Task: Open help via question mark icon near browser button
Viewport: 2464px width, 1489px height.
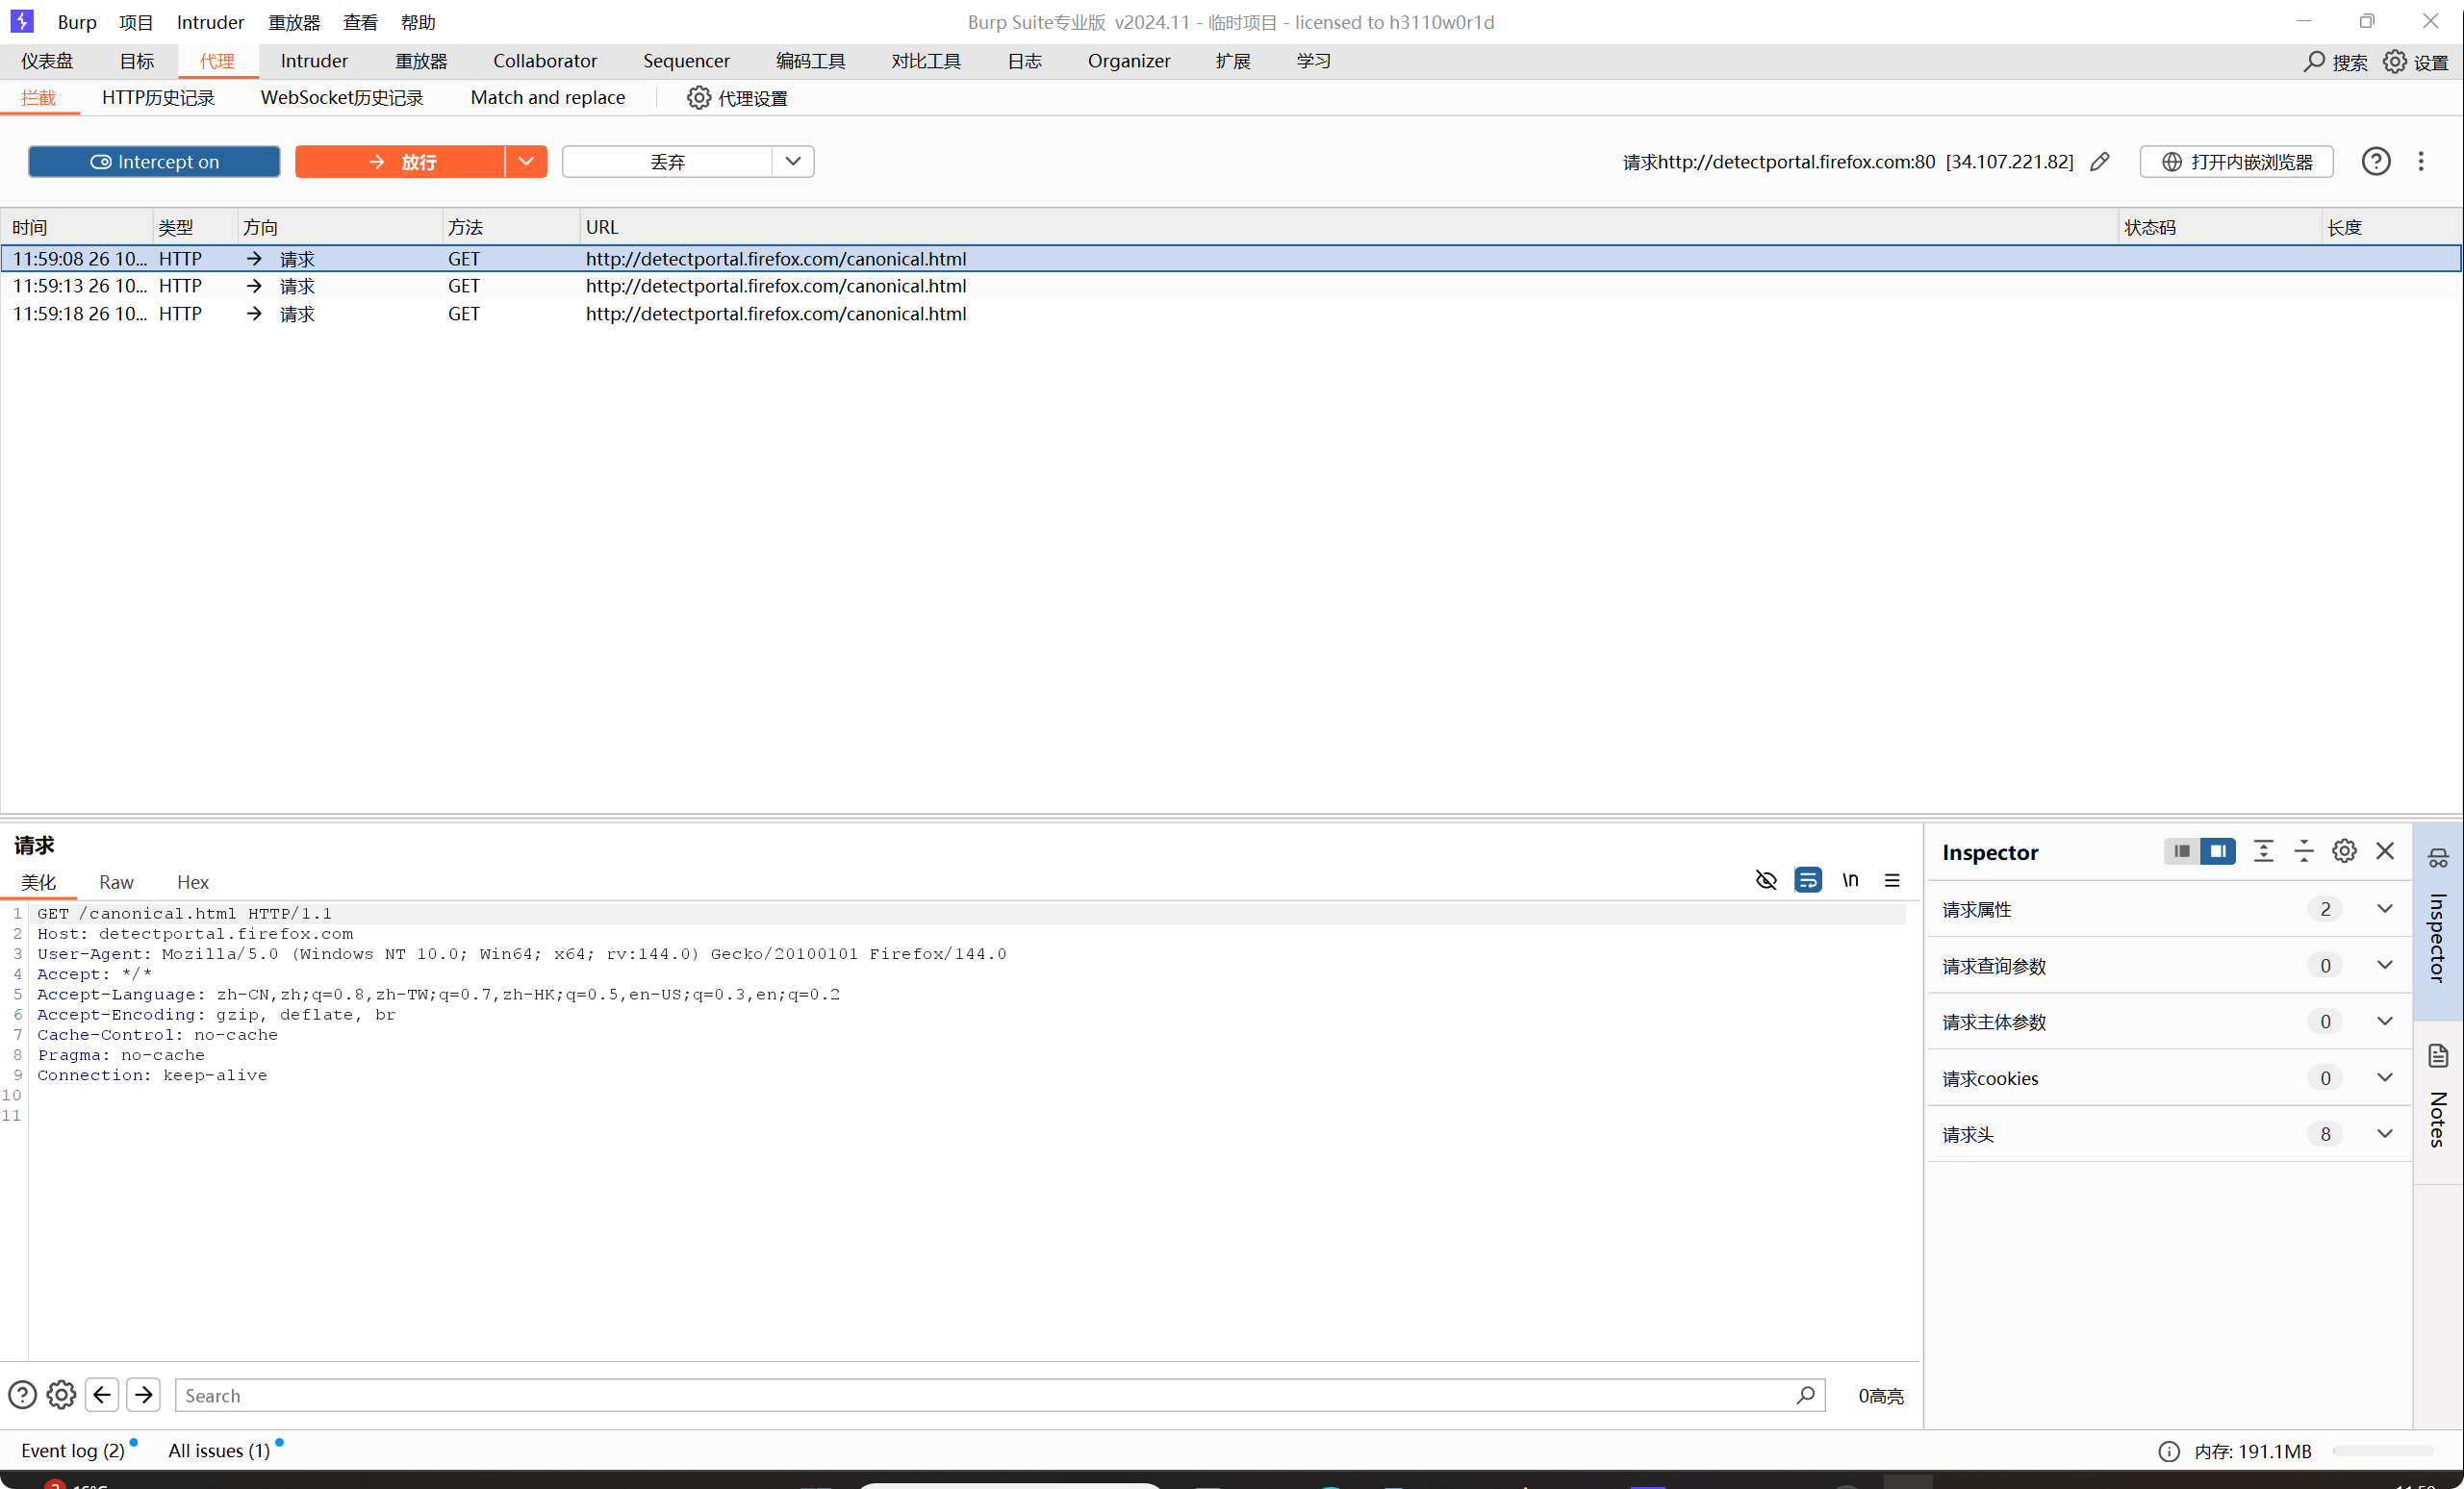Action: tap(2375, 161)
